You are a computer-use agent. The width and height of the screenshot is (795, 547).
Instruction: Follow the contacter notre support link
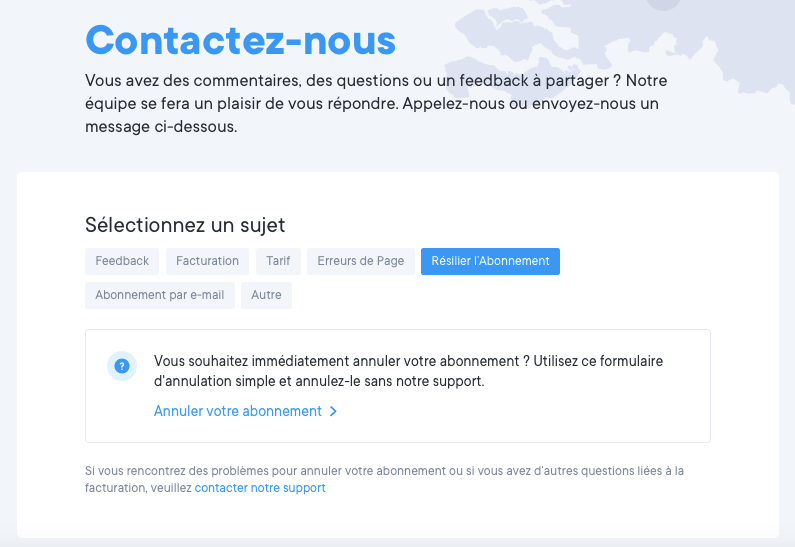pos(260,488)
